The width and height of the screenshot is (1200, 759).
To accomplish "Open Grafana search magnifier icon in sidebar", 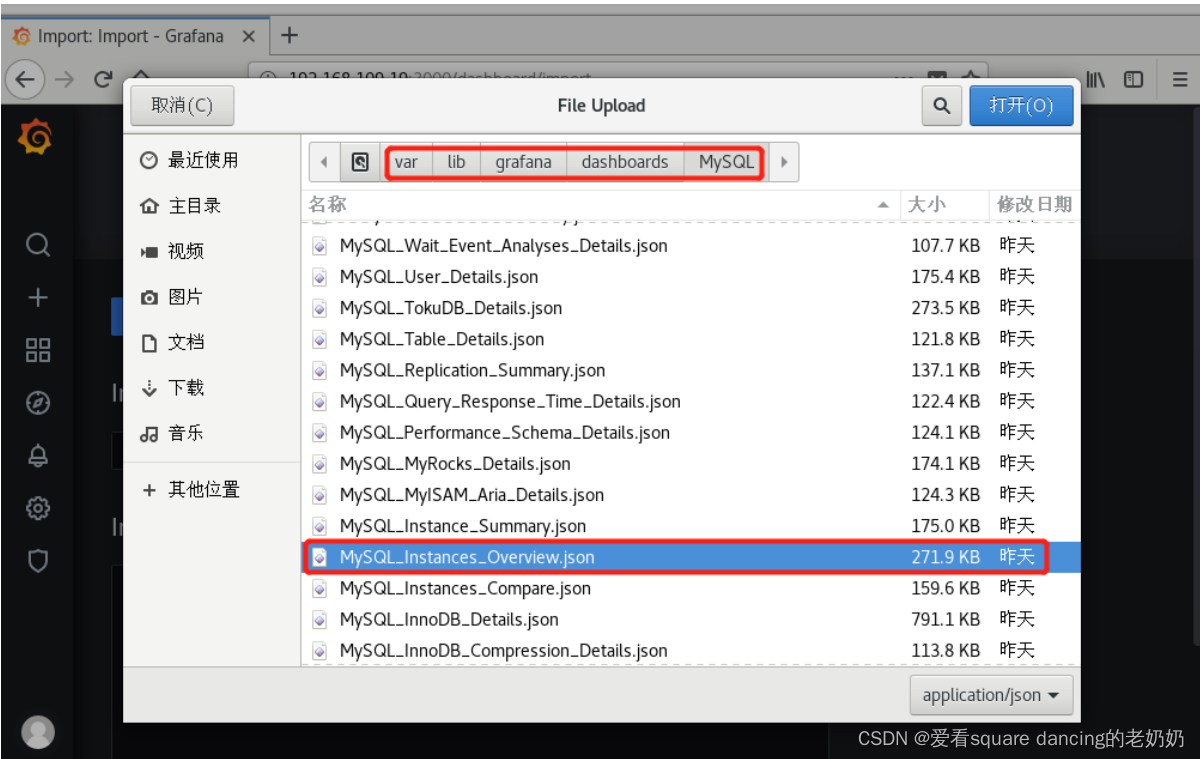I will pyautogui.click(x=38, y=245).
